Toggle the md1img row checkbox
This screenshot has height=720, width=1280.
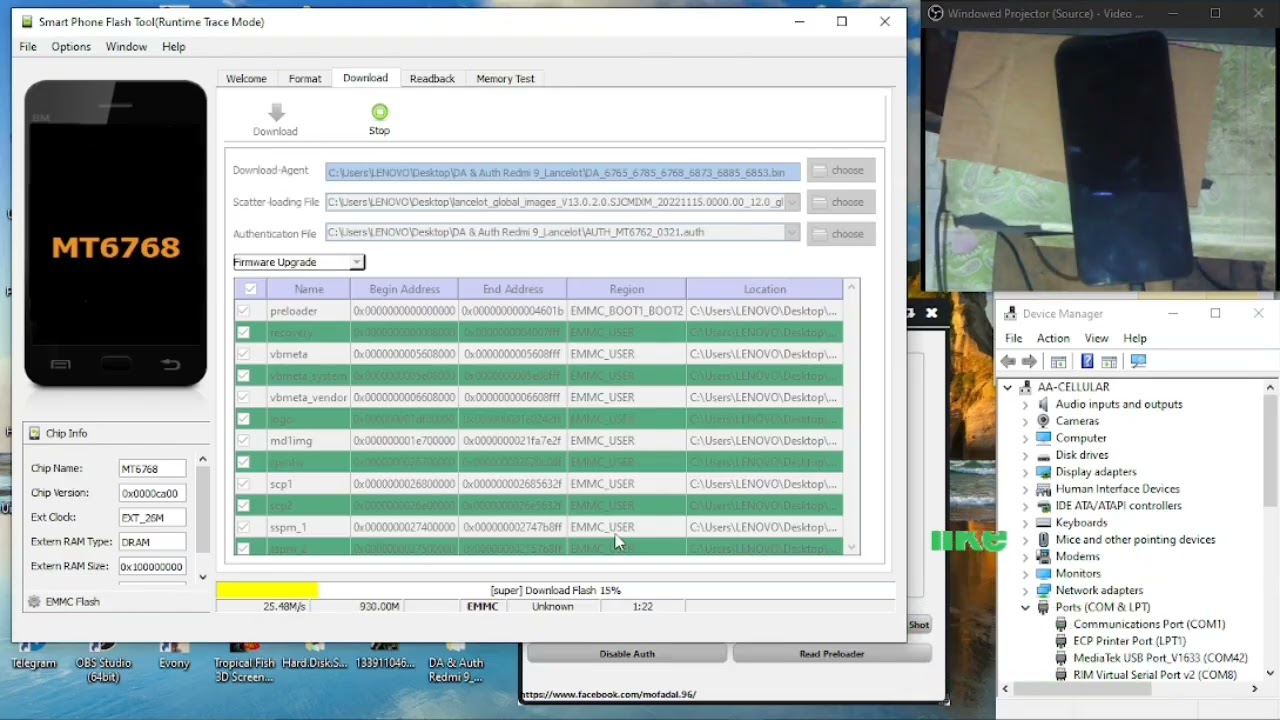tap(243, 441)
